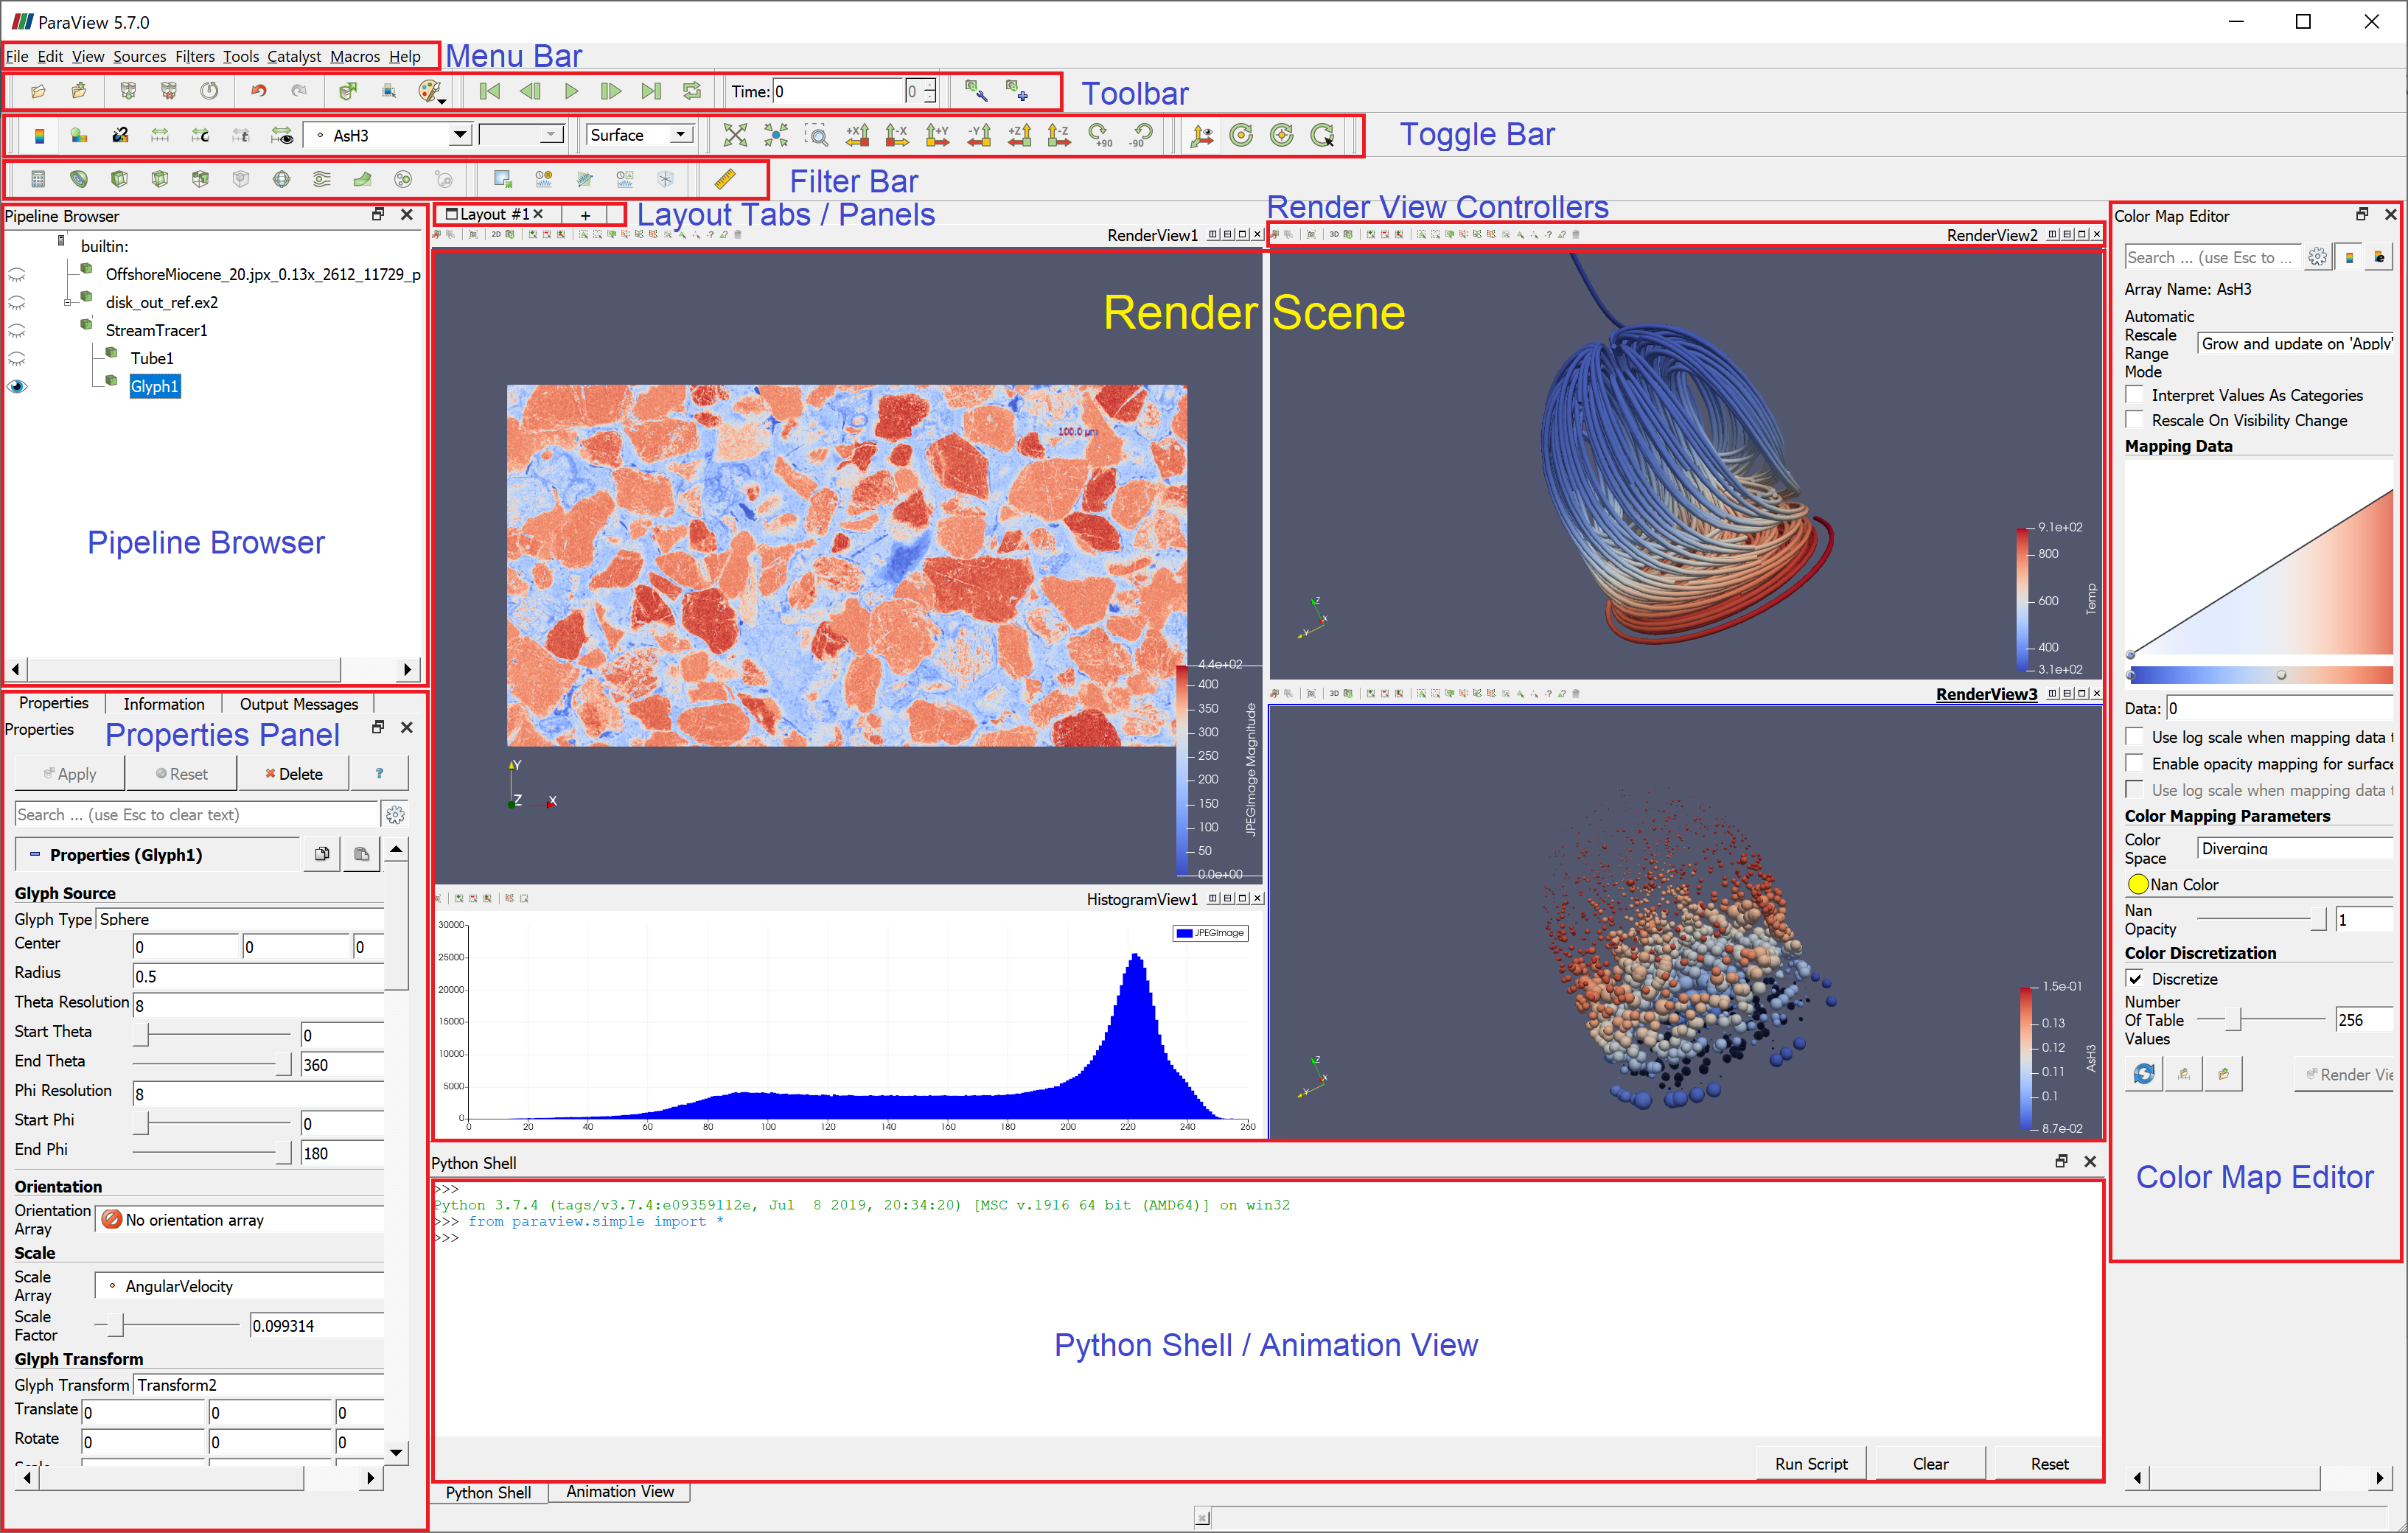
Task: Open Automatic Rescale Range Mode dropdown
Action: (x=2295, y=344)
